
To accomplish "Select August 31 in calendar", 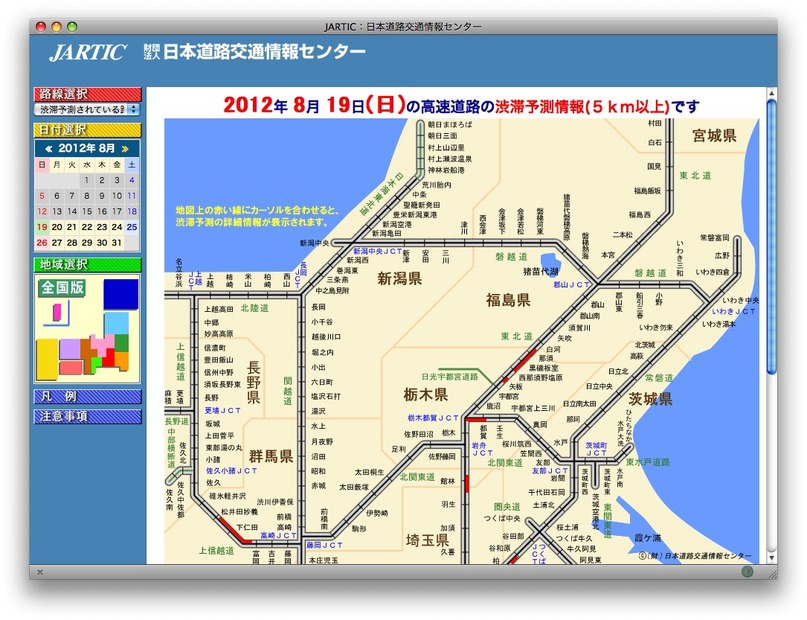I will tap(117, 242).
